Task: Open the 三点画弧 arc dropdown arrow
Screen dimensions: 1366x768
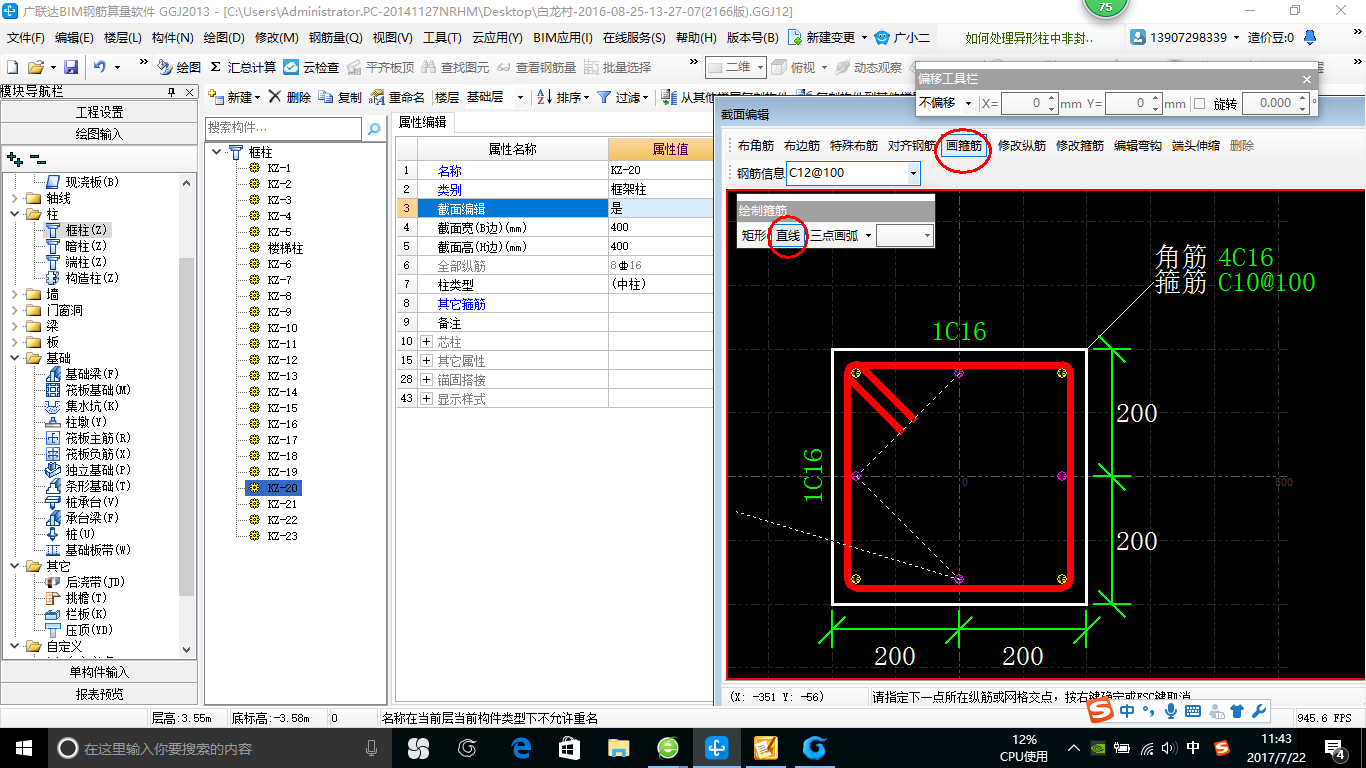Action: point(868,236)
